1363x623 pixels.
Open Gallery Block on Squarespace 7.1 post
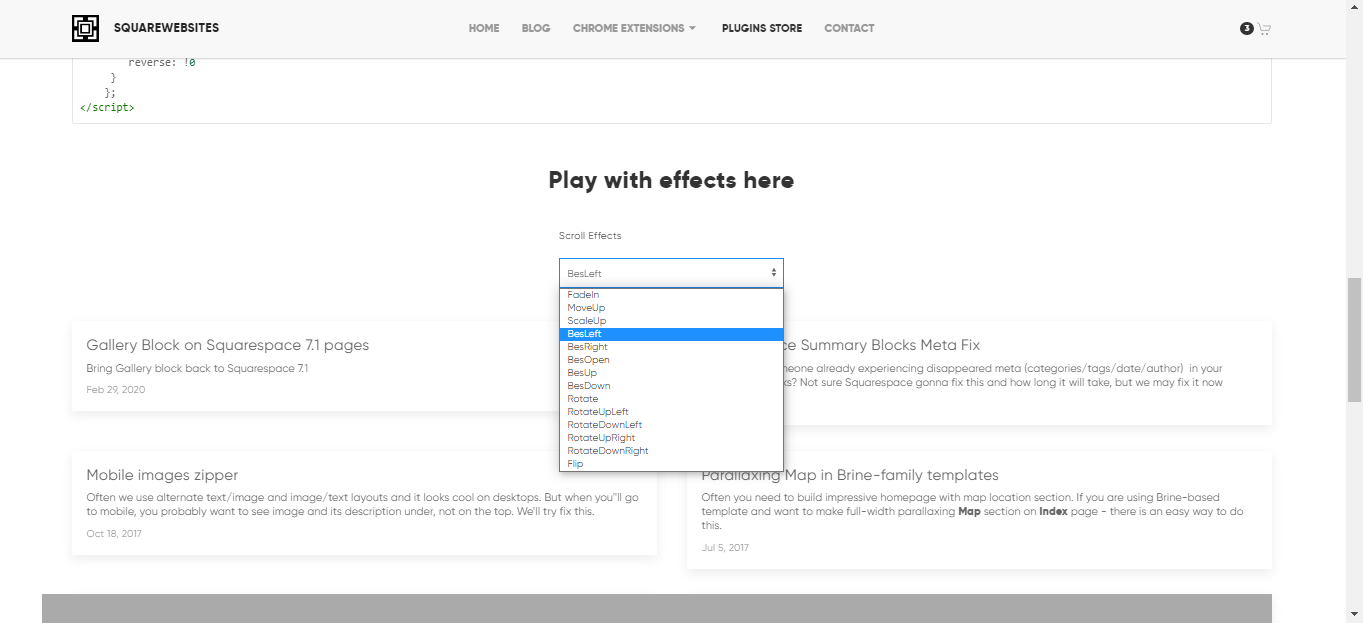coord(227,345)
